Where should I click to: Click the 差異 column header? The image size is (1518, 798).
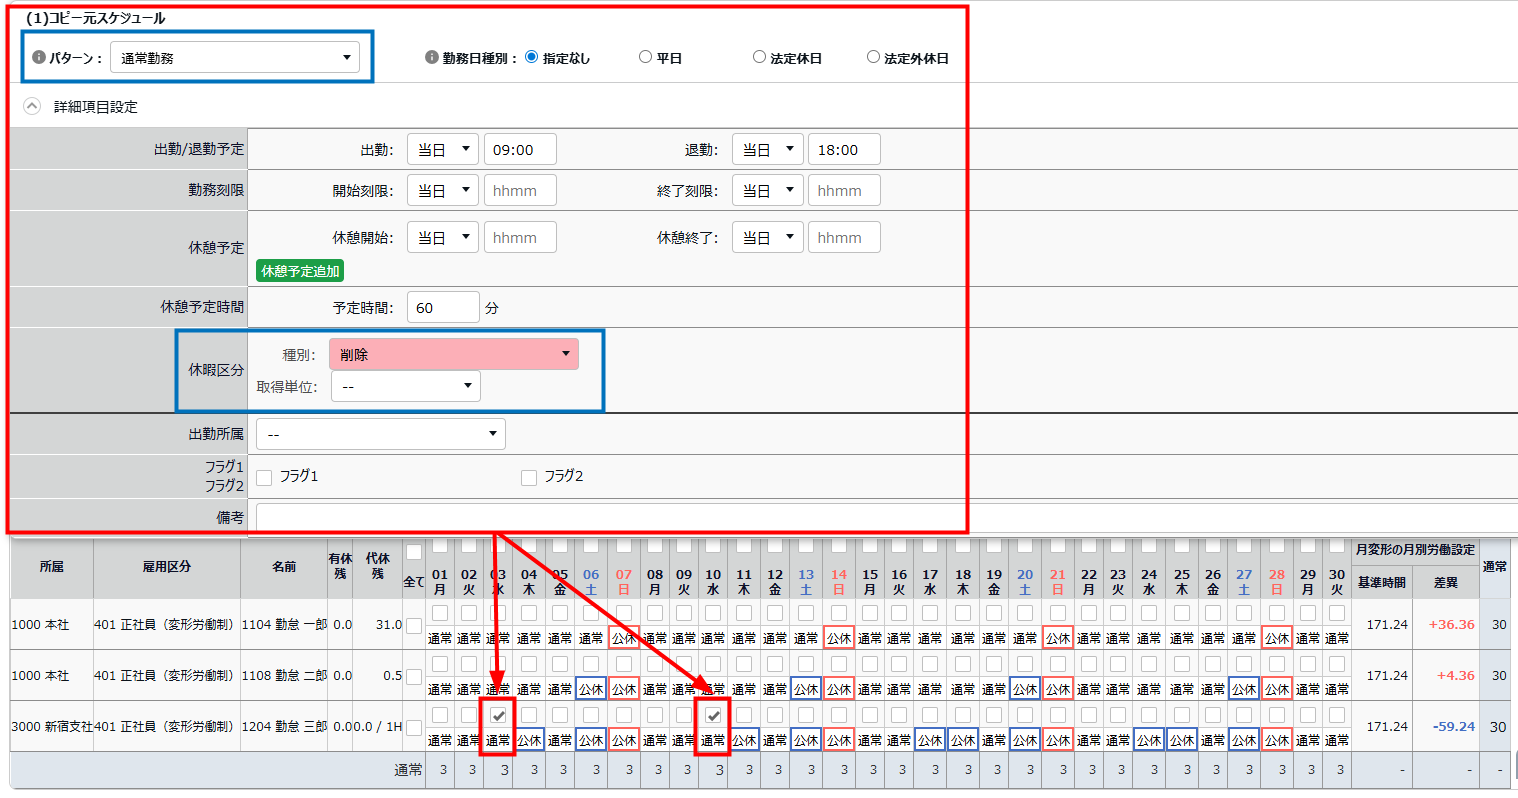[1446, 582]
